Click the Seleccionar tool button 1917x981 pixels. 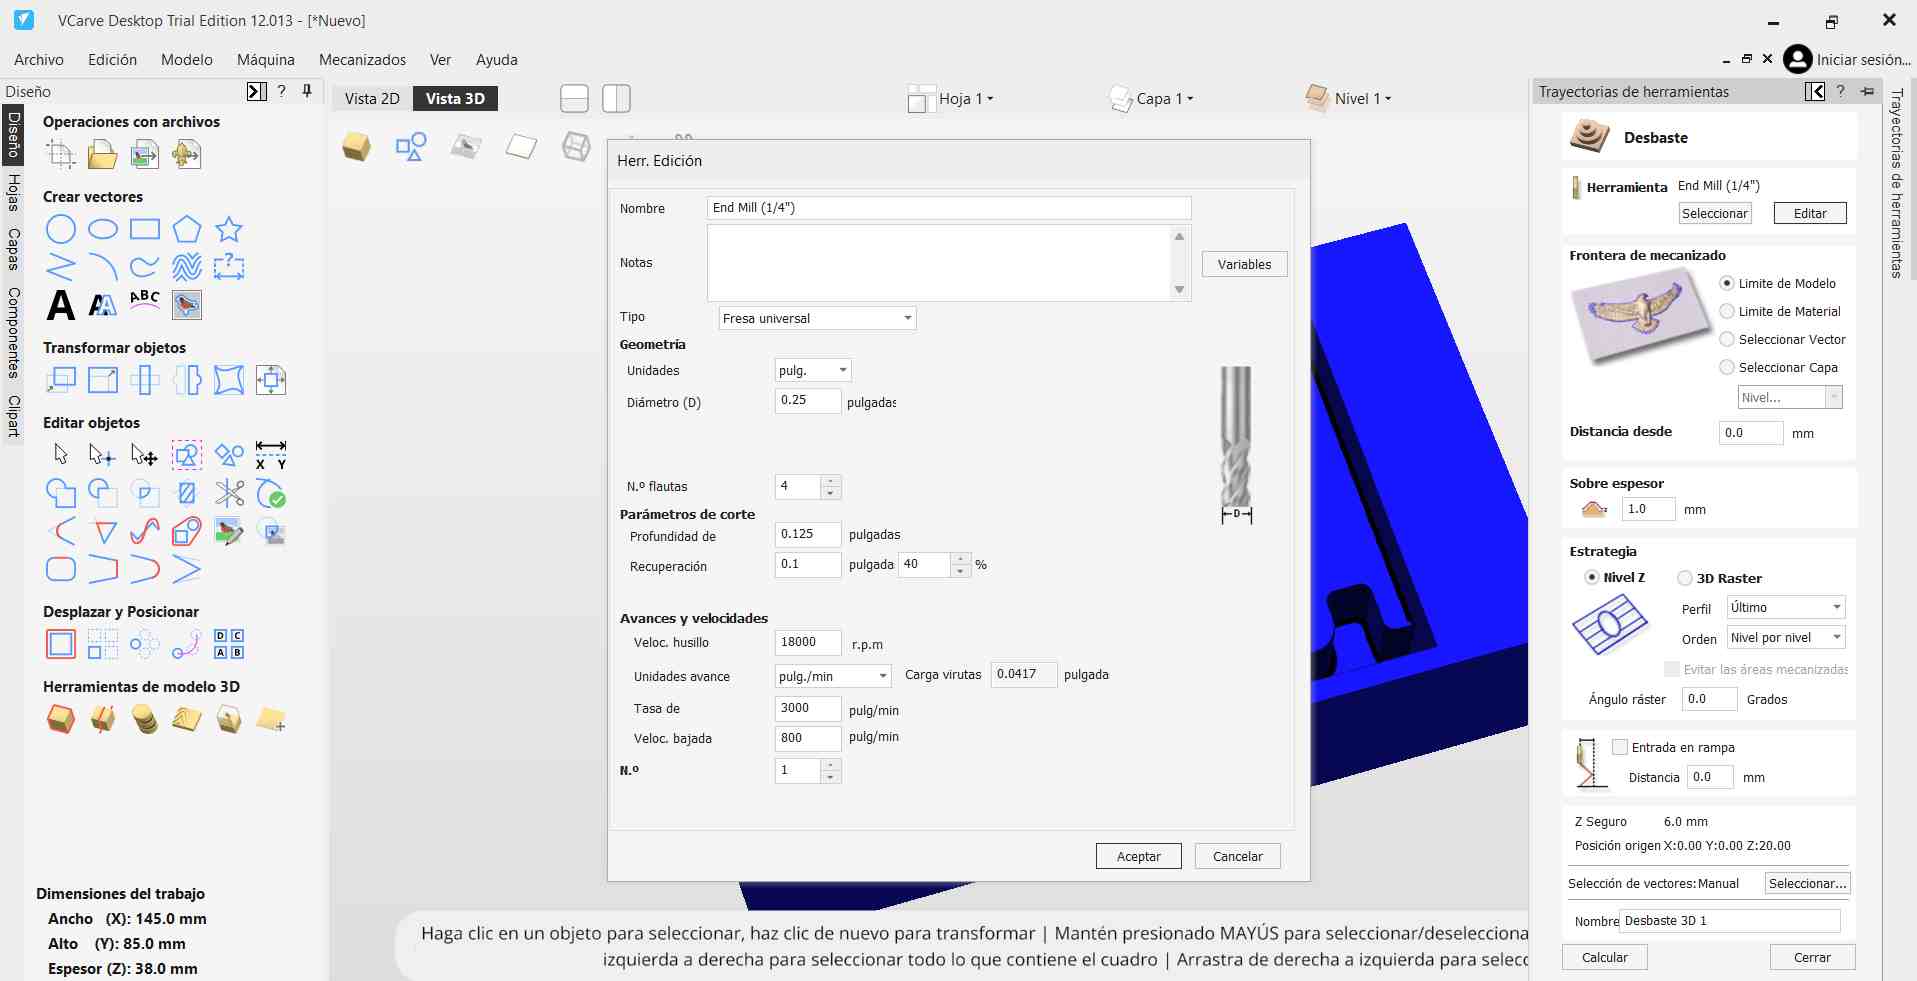[1714, 213]
